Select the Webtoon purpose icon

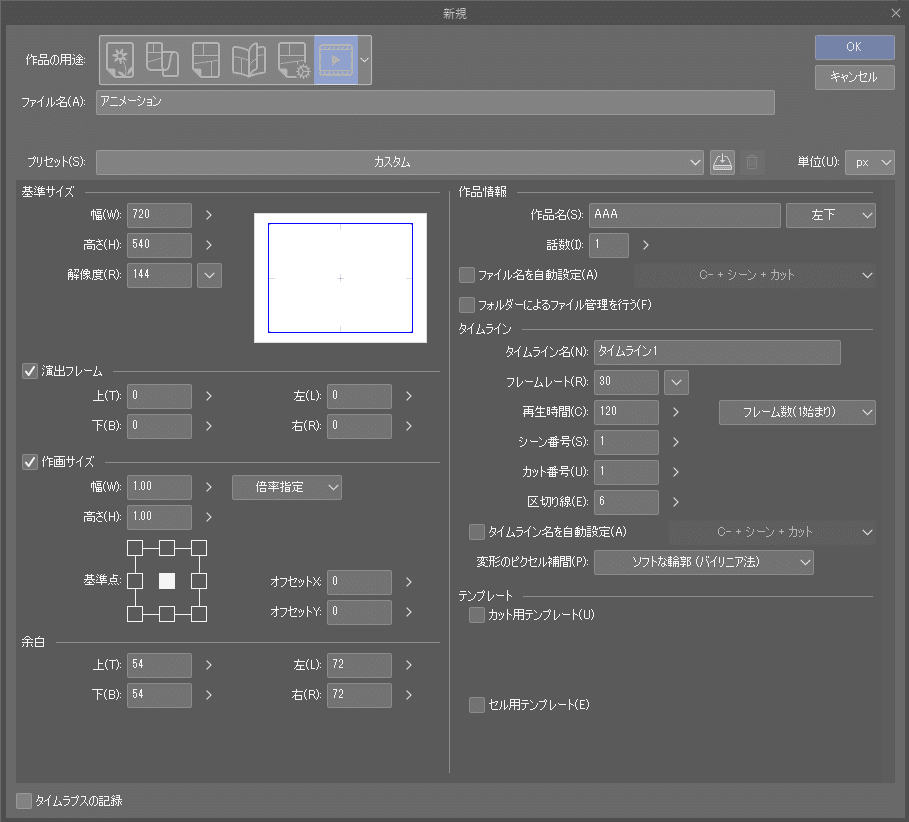(162, 59)
